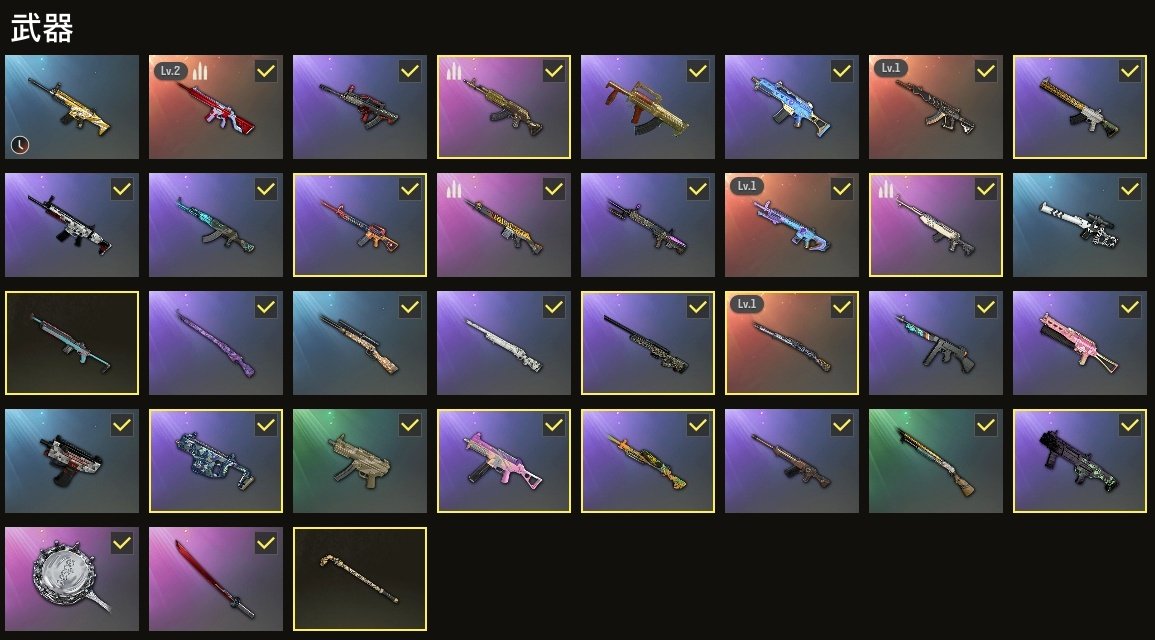Toggle checkmark on tan Uzi green tile
The height and width of the screenshot is (640, 1155).
(x=410, y=426)
